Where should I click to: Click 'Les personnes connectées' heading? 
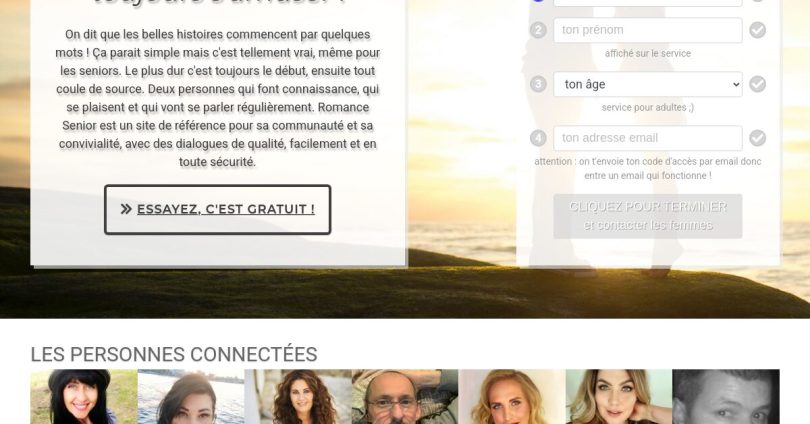tap(174, 354)
